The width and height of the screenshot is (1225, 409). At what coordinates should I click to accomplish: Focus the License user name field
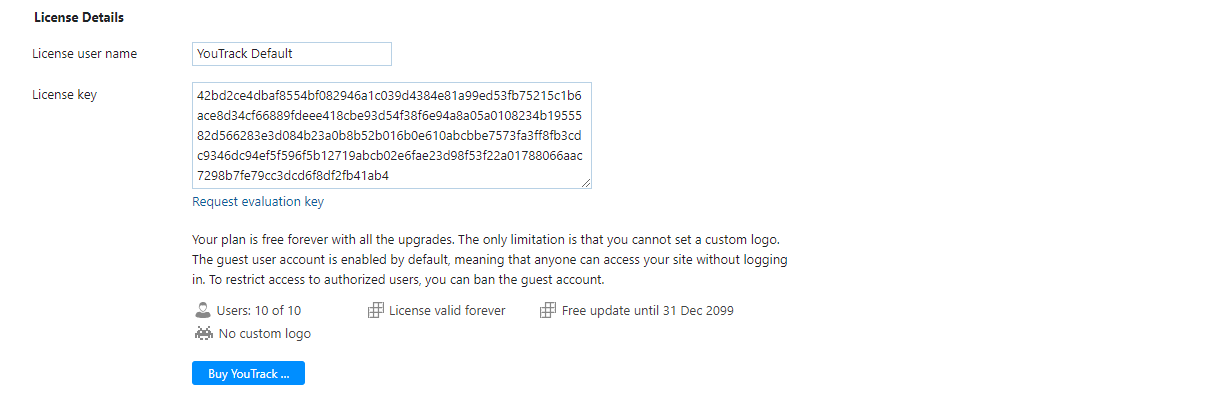click(291, 54)
